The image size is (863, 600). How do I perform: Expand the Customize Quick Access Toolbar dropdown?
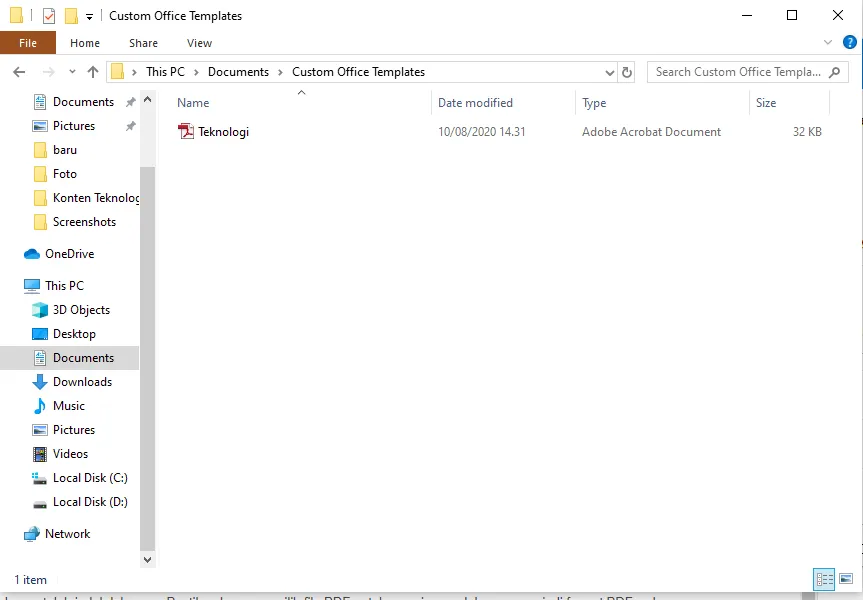(89, 17)
